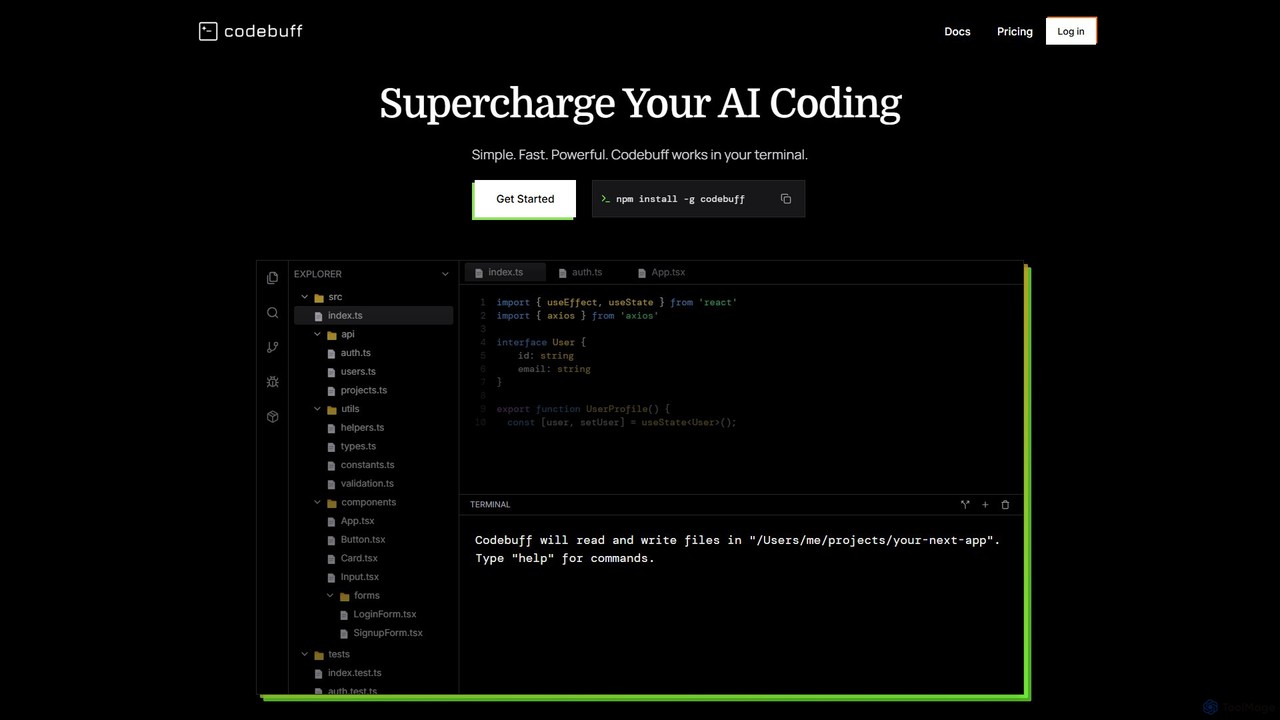Click the 'npm install -g codebuff' command text
The width and height of the screenshot is (1280, 720).
point(680,199)
